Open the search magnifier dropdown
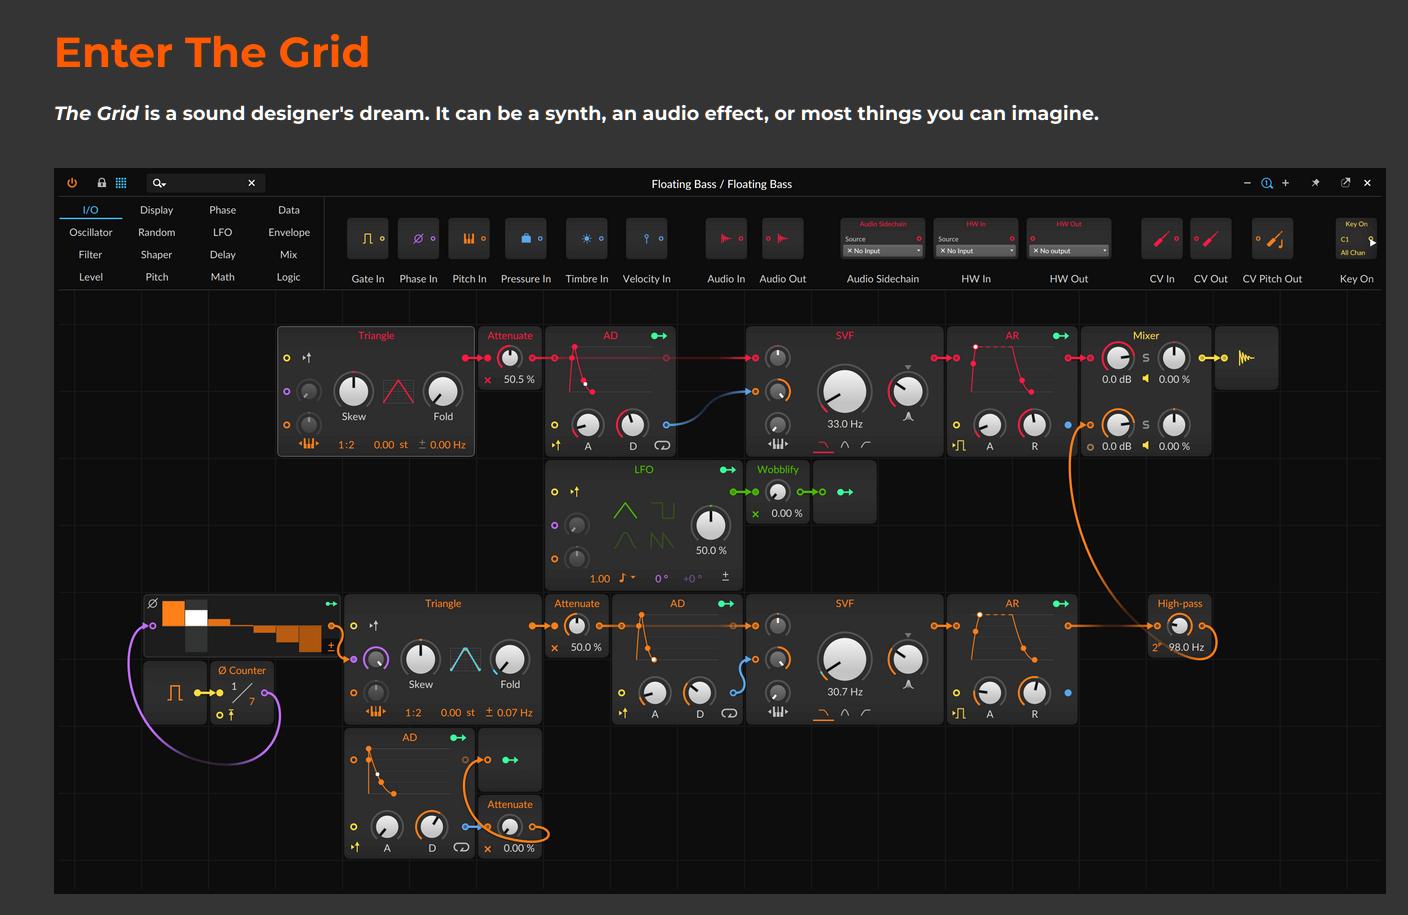 158,183
